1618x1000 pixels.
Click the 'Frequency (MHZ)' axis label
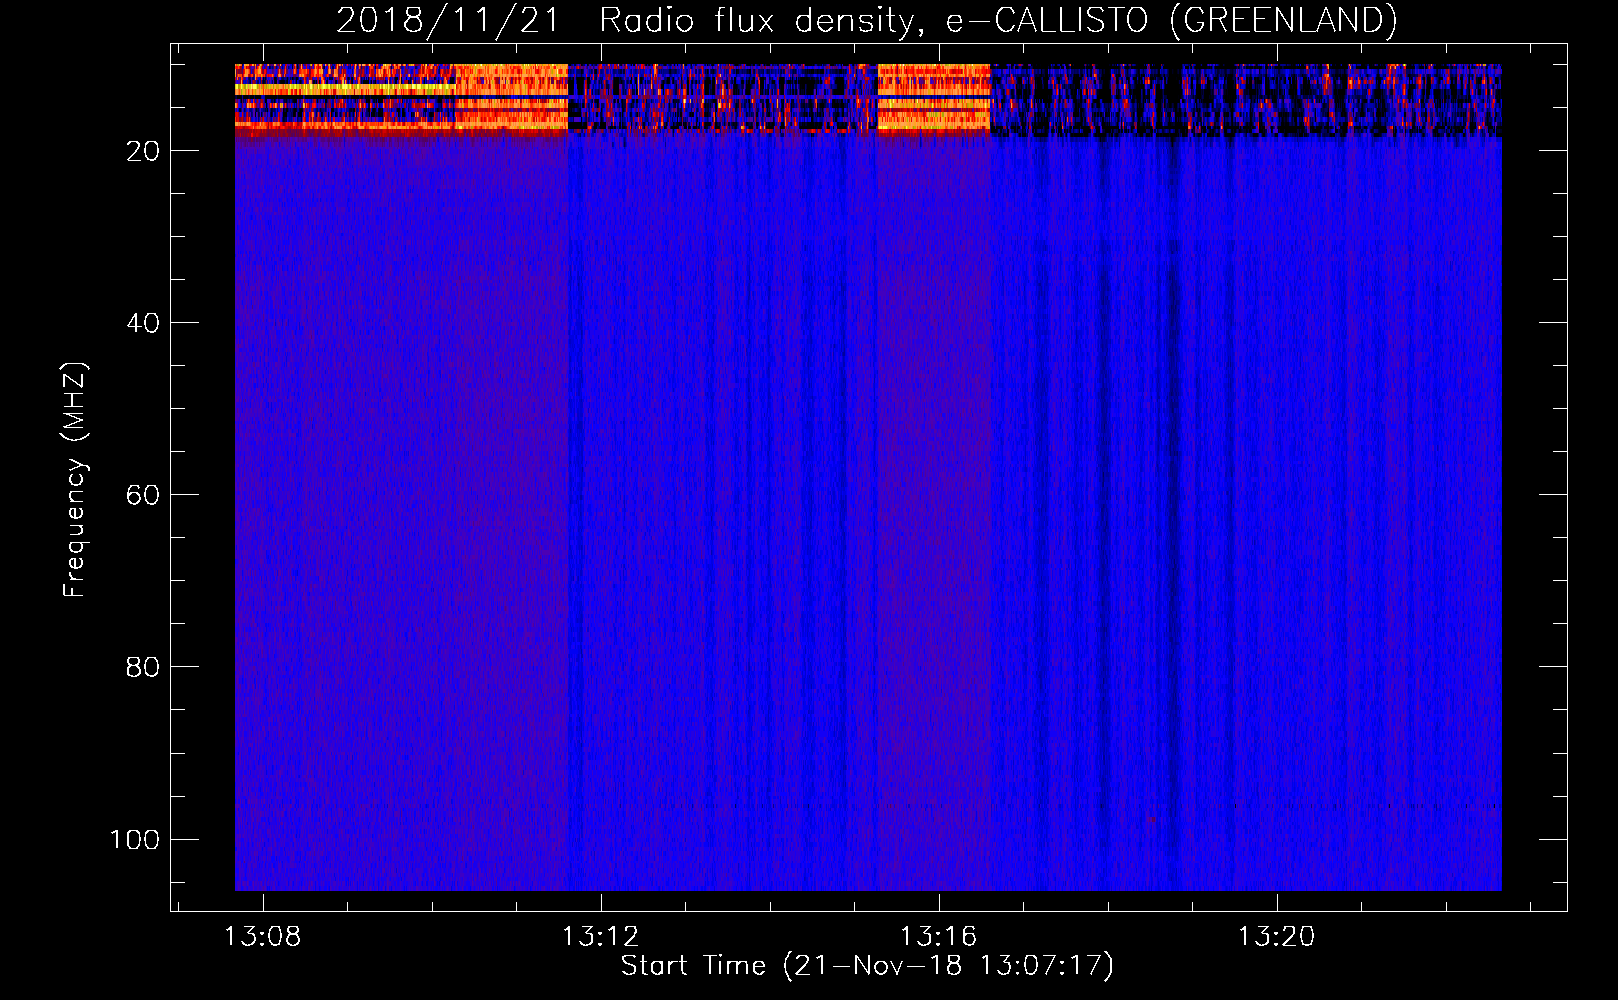point(75,480)
